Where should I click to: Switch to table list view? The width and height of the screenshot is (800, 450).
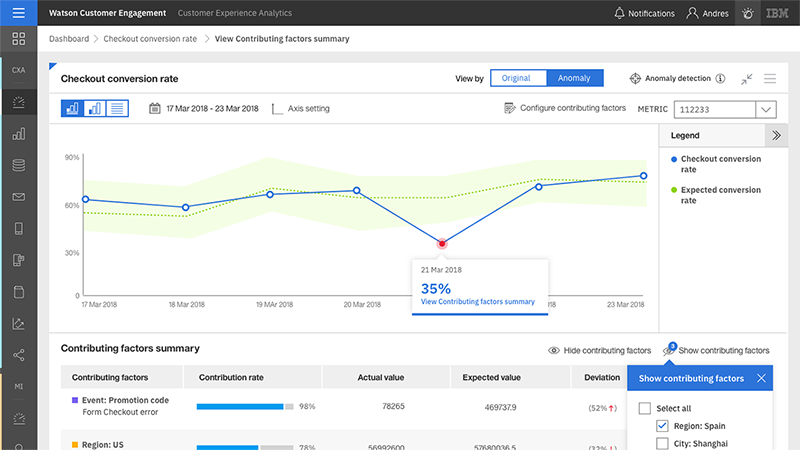117,108
